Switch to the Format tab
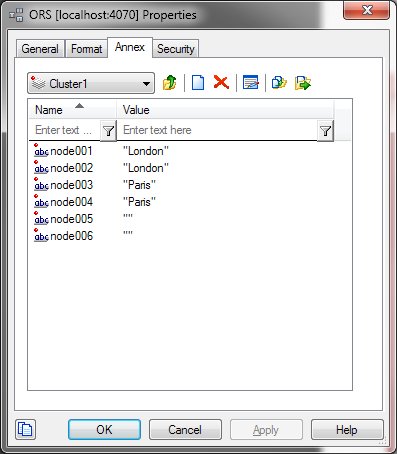This screenshot has height=454, width=397. (86, 49)
